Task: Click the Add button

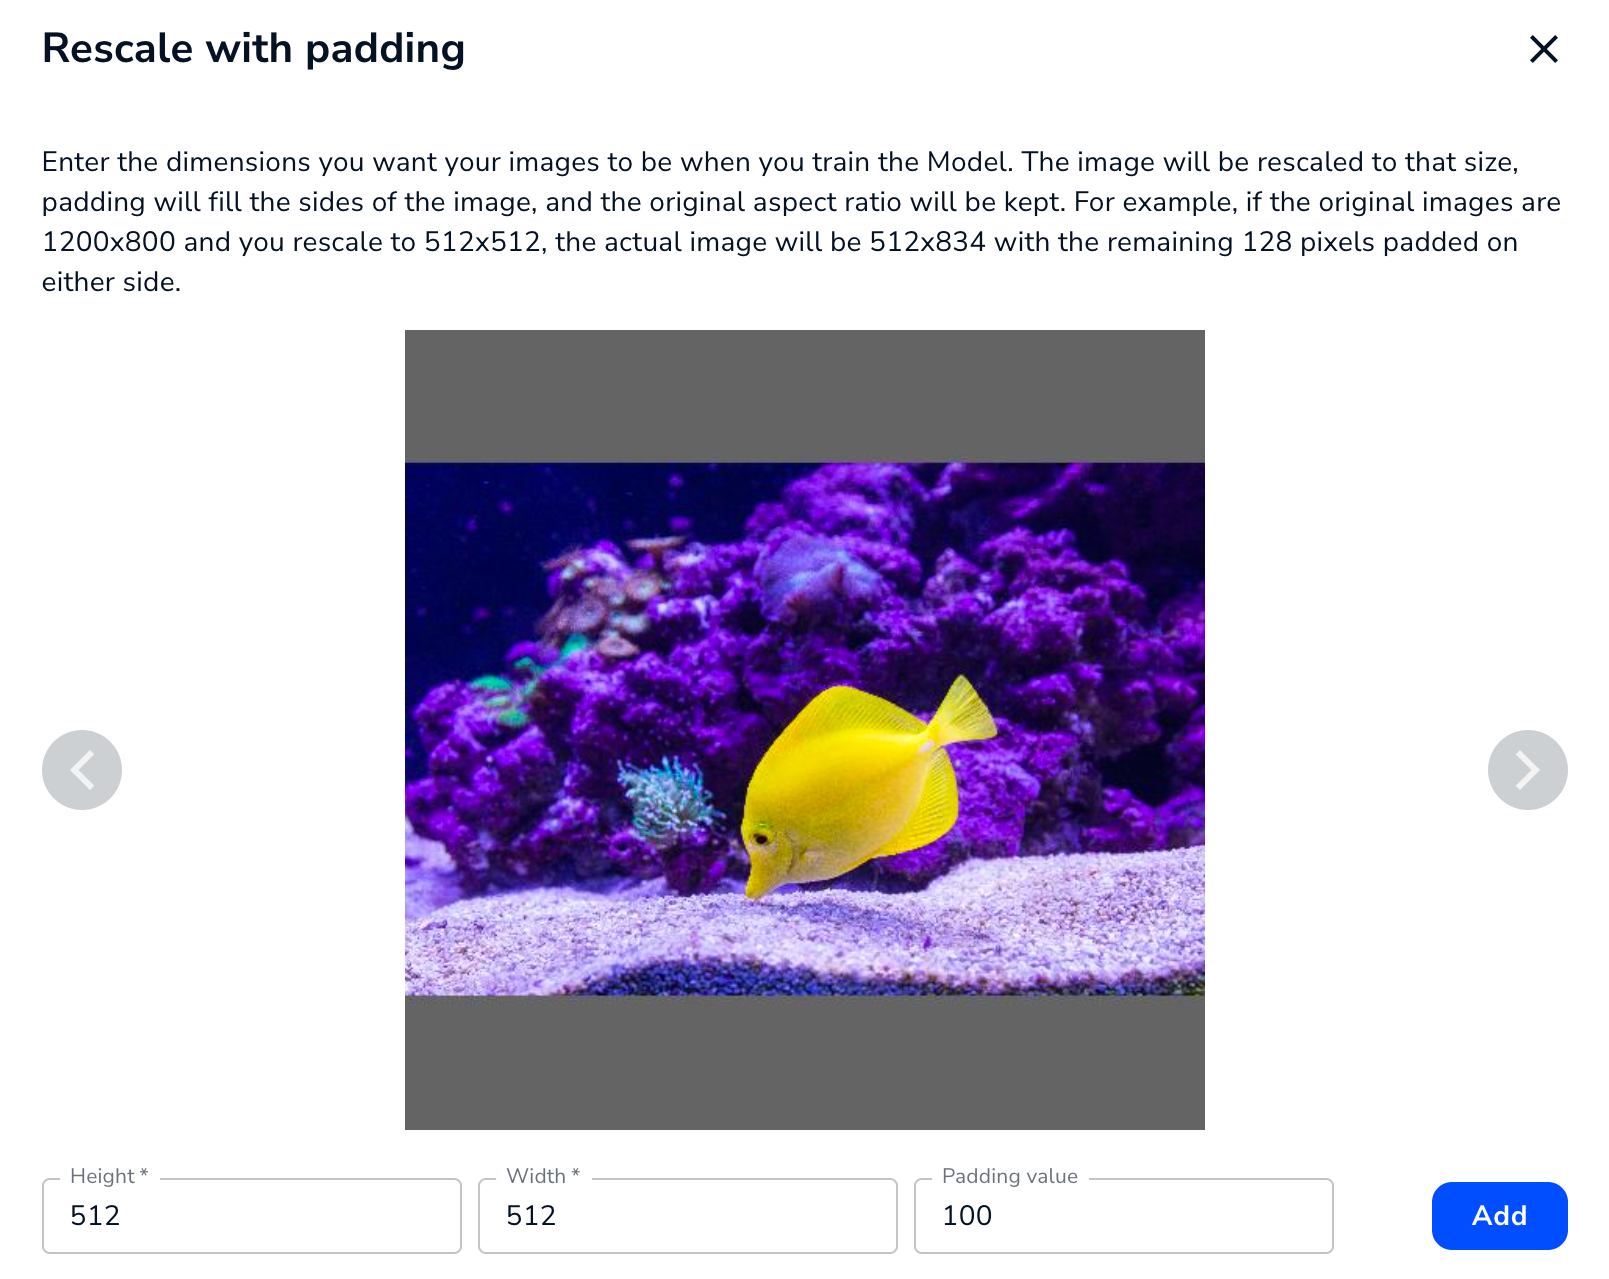Action: [x=1498, y=1216]
